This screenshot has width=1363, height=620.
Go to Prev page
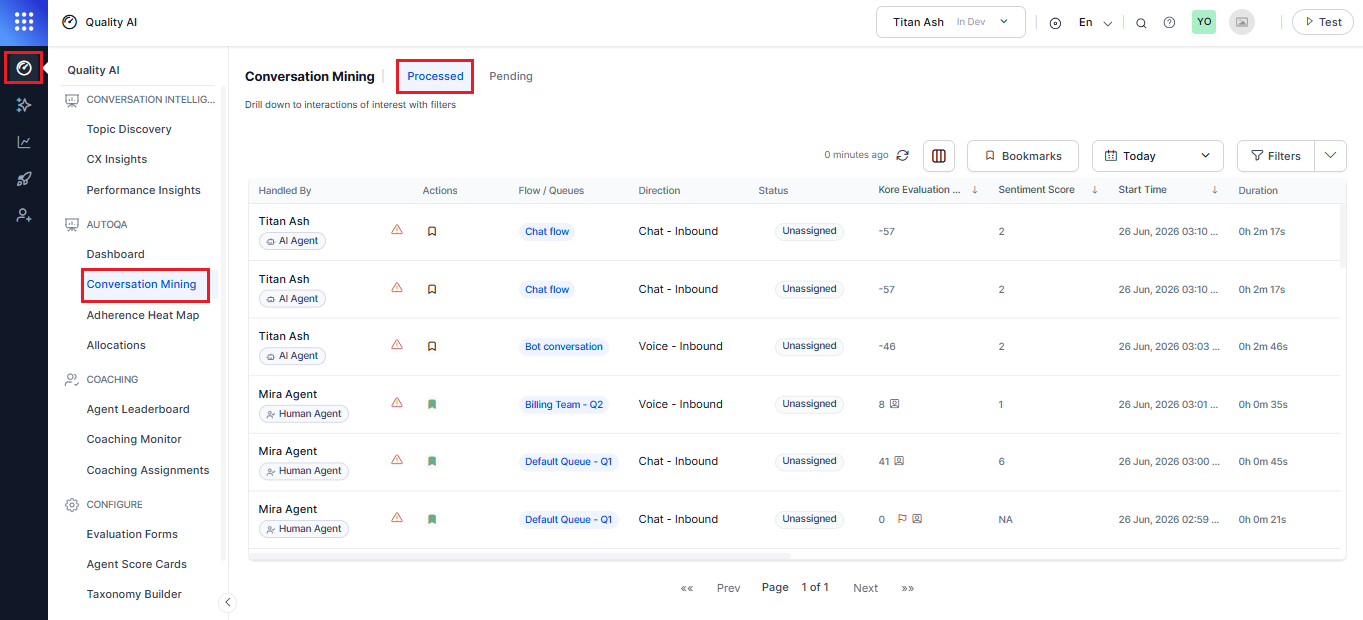coord(729,588)
